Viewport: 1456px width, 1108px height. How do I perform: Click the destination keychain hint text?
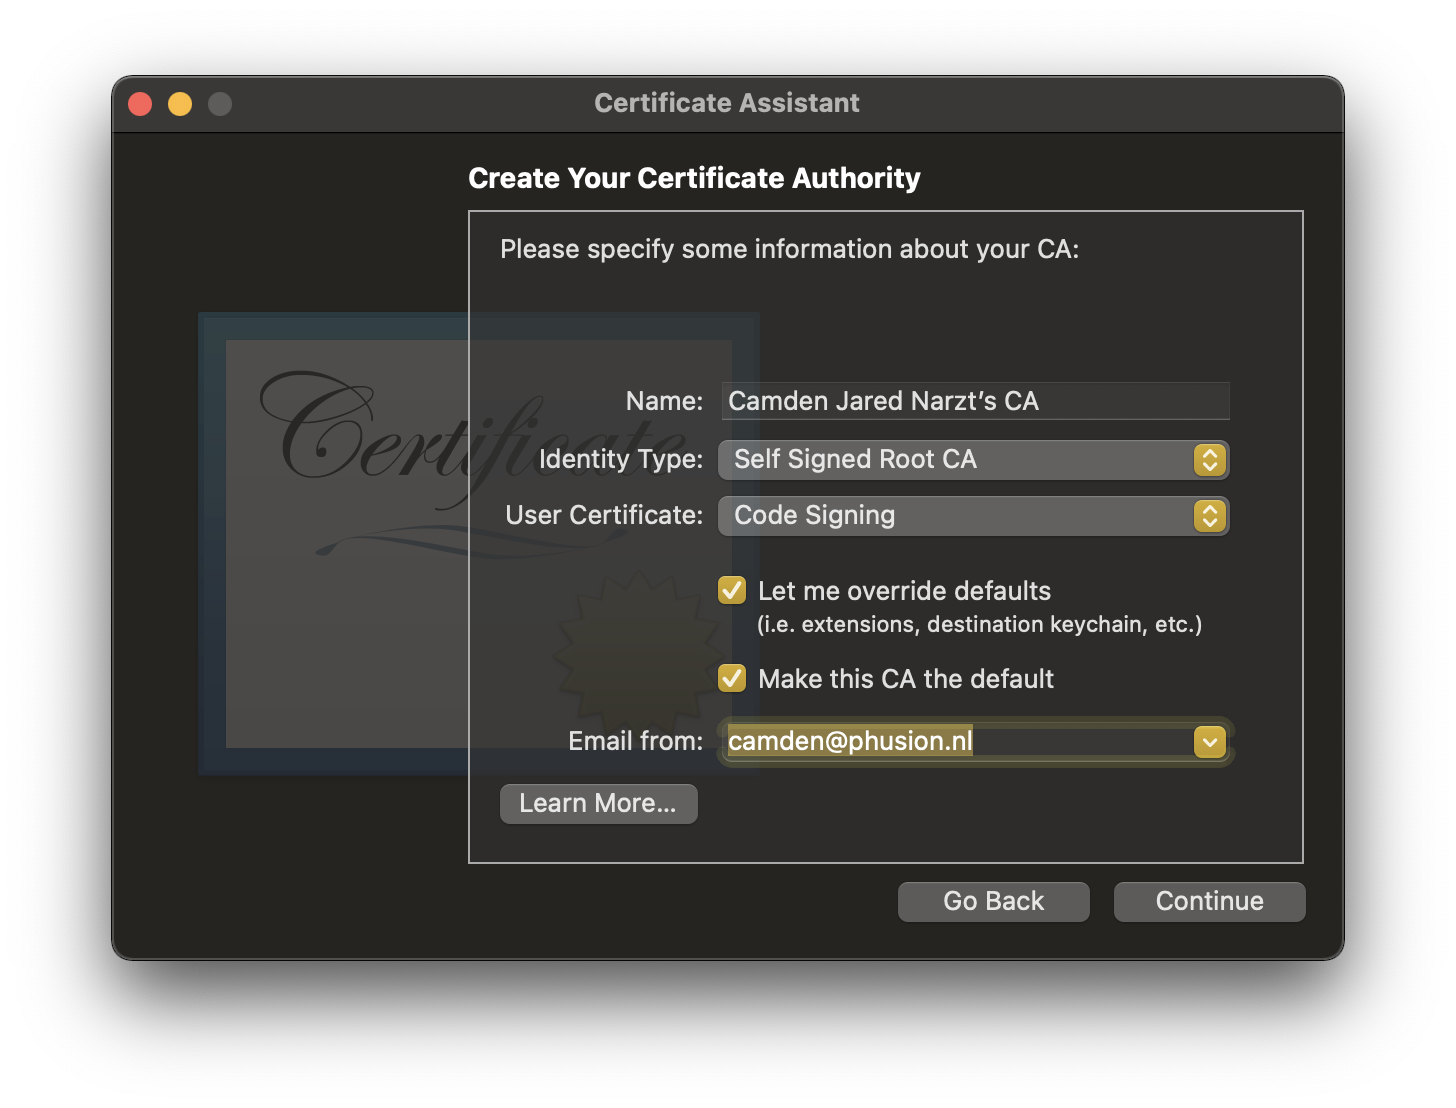pyautogui.click(x=979, y=625)
